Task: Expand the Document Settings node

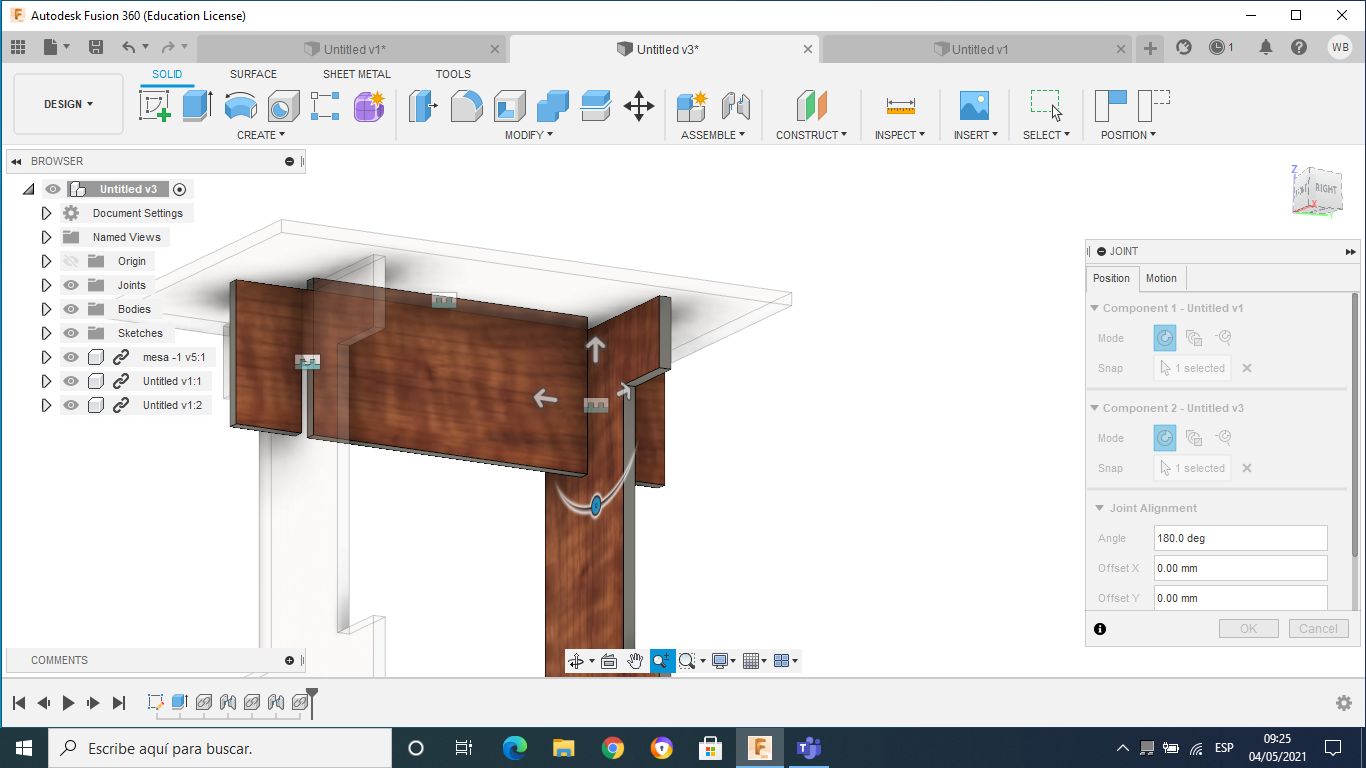Action: pos(46,213)
